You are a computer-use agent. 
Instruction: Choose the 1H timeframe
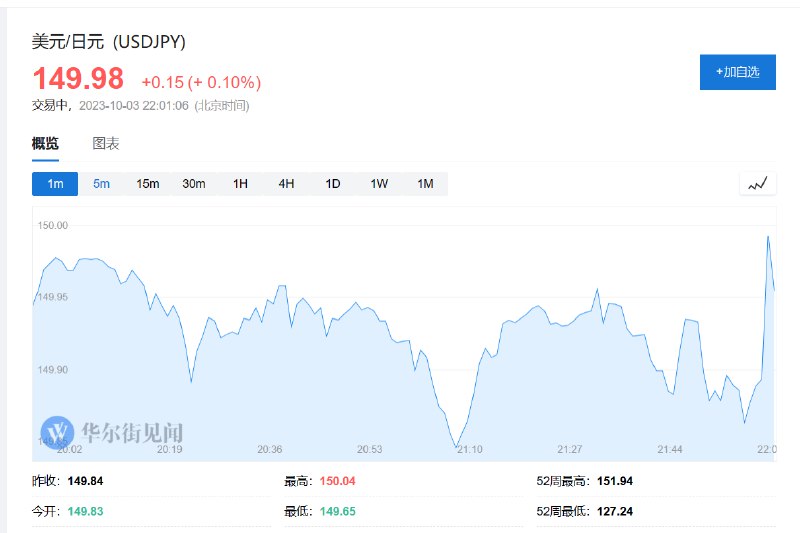pos(240,184)
